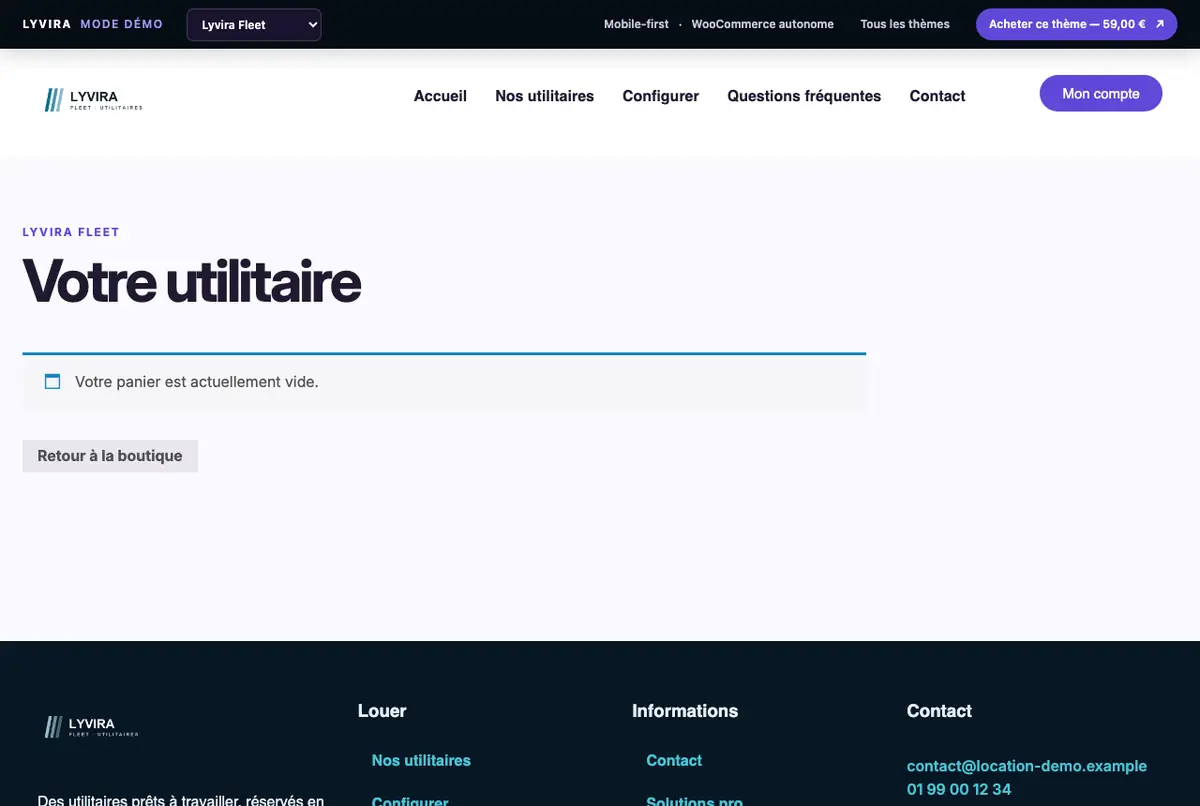Open the Lyvira Fleet theme selector dropdown
1200x806 pixels.
click(x=254, y=25)
